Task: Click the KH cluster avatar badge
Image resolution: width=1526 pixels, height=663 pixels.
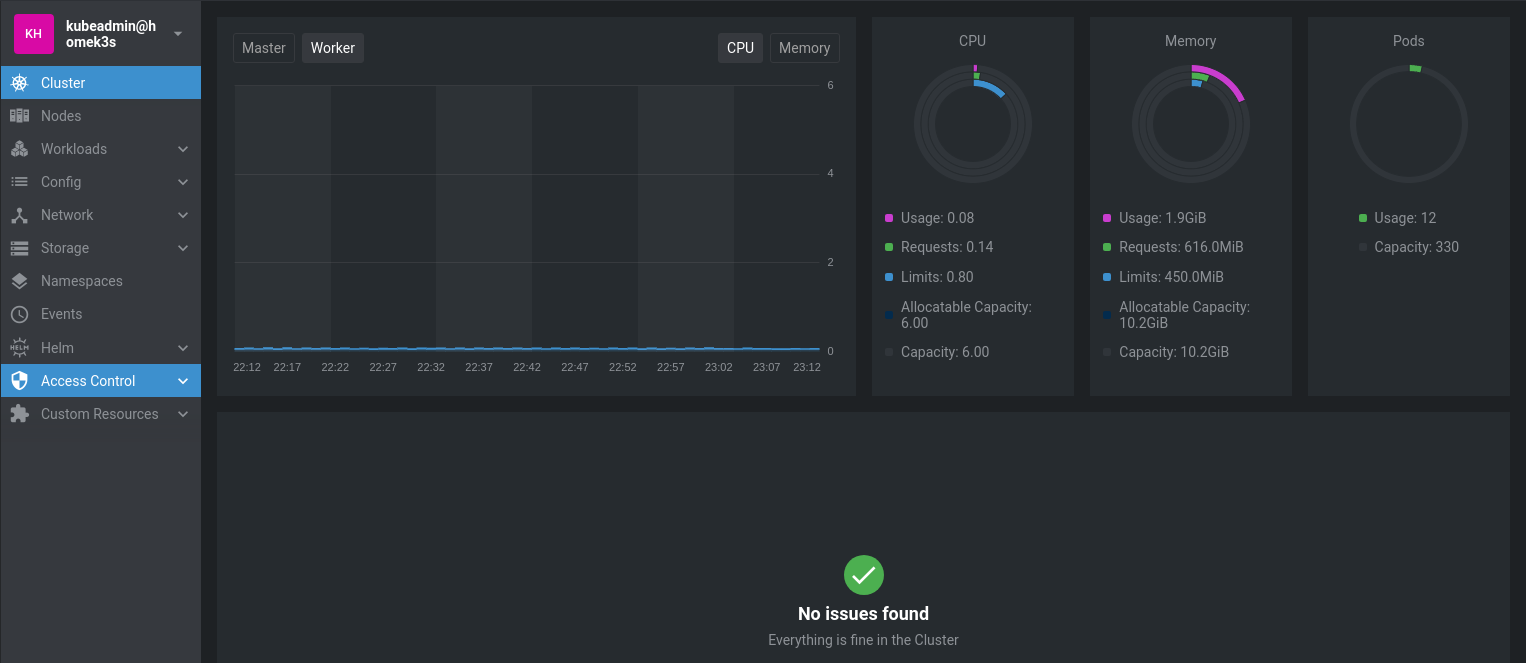Action: pos(33,34)
